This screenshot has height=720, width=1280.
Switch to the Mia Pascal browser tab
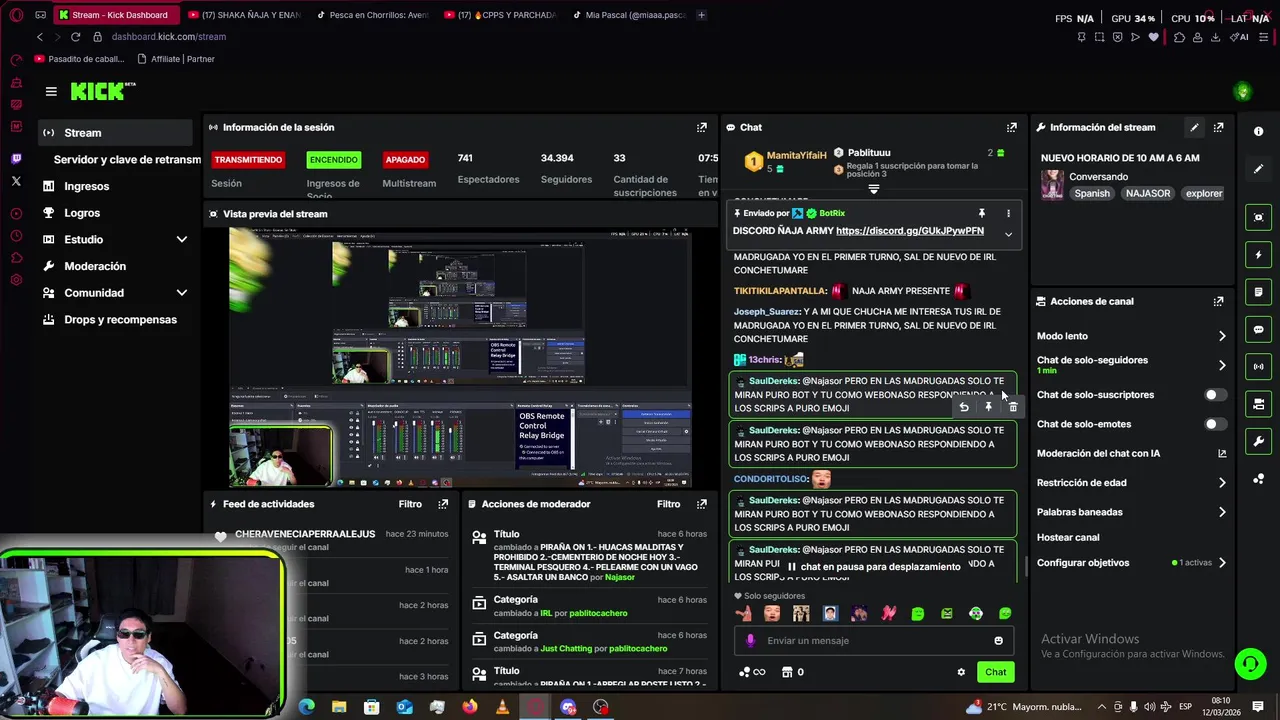(630, 15)
